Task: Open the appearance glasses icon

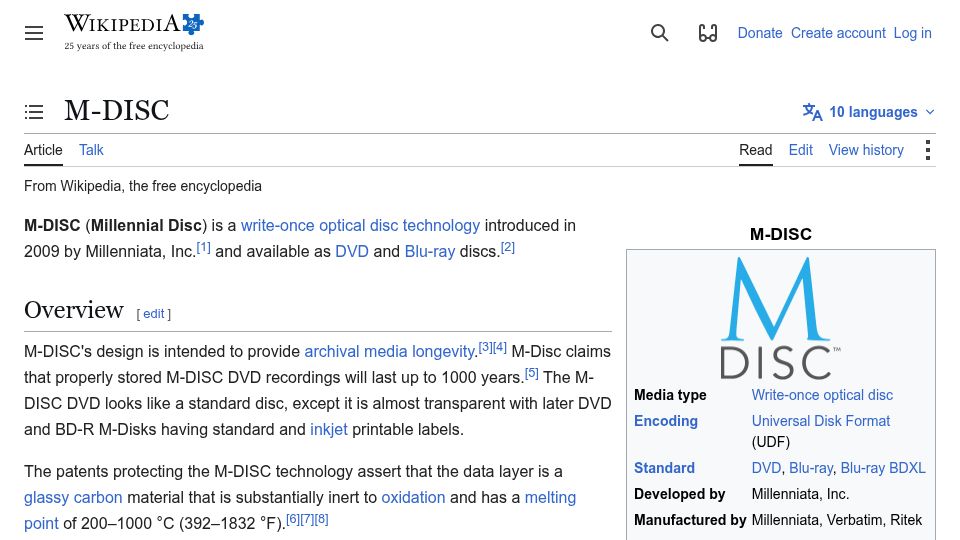Action: point(708,33)
